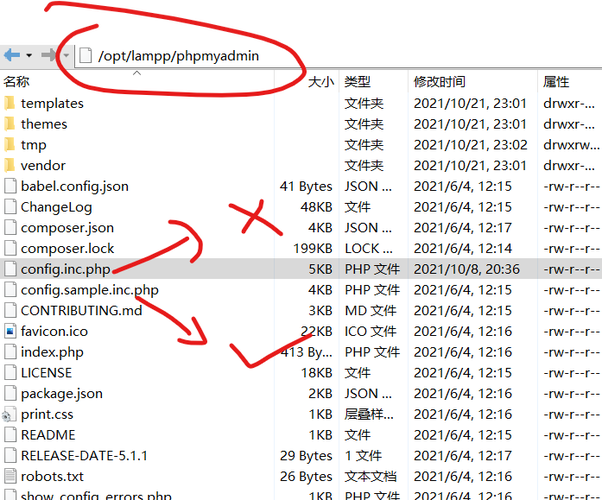The image size is (602, 500).
Task: Click the ChangeLog file icon
Action: (x=10, y=207)
